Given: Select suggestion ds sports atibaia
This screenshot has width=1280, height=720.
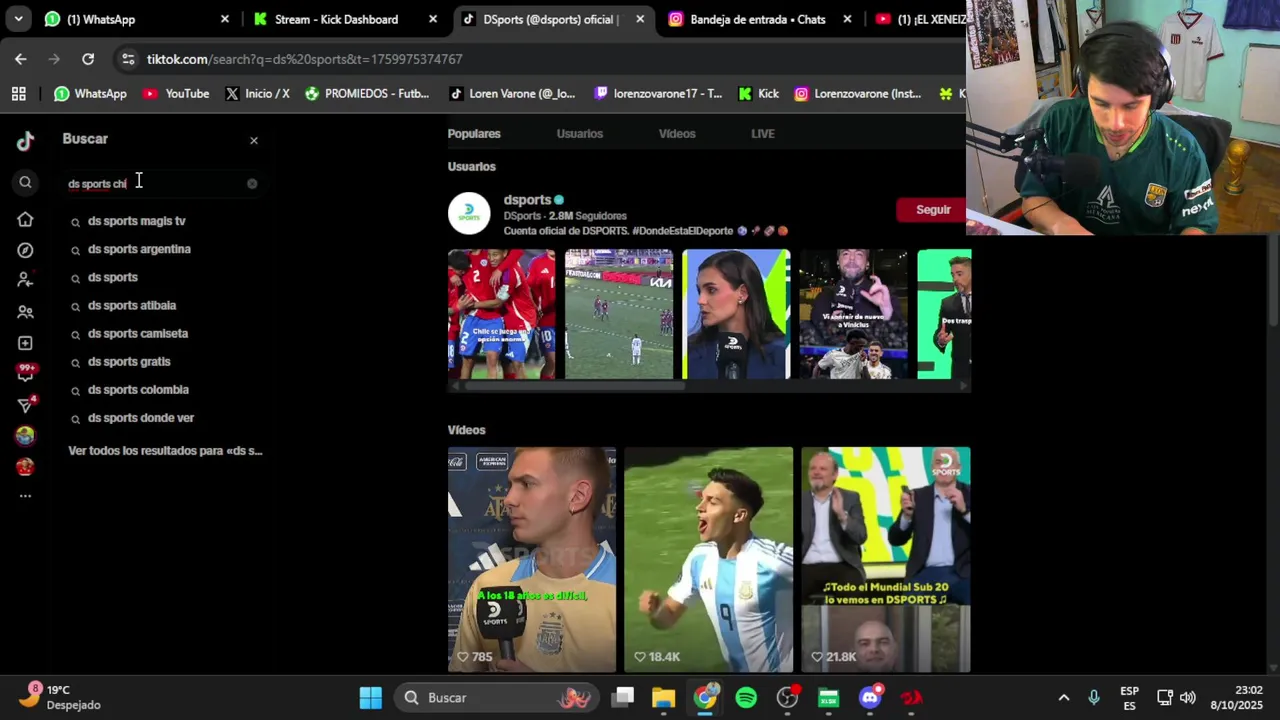Looking at the screenshot, I should (x=131, y=305).
